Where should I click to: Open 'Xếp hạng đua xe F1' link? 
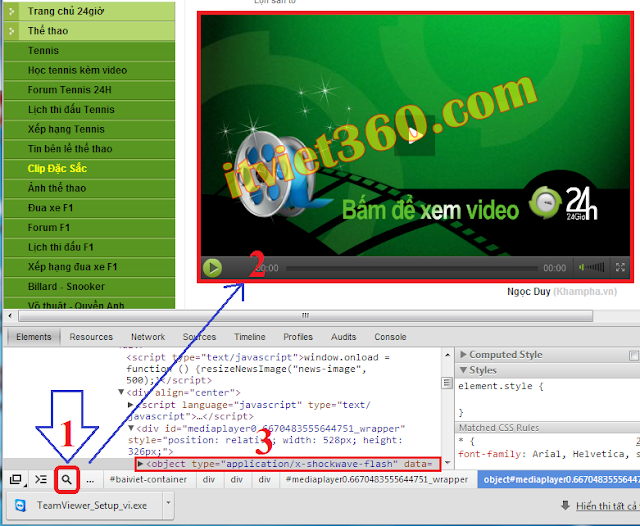click(x=89, y=266)
